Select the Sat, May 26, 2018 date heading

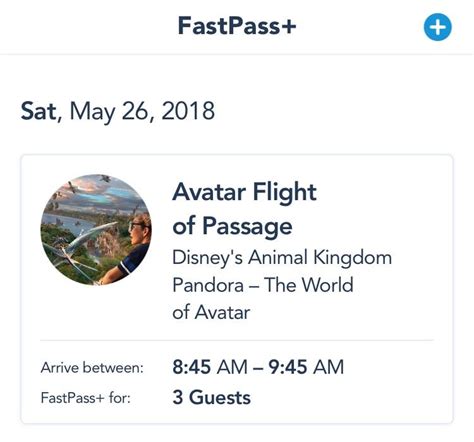coord(118,111)
